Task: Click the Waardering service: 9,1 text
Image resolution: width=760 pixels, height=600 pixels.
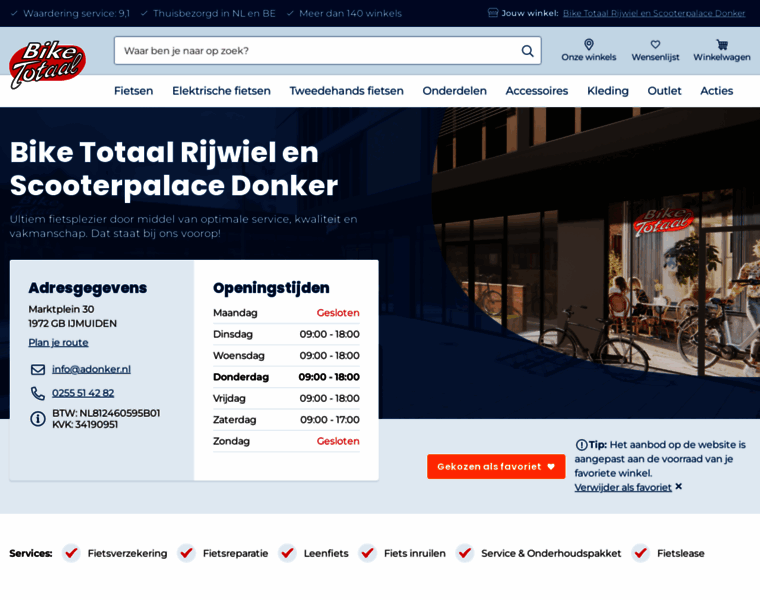Action: tap(77, 13)
